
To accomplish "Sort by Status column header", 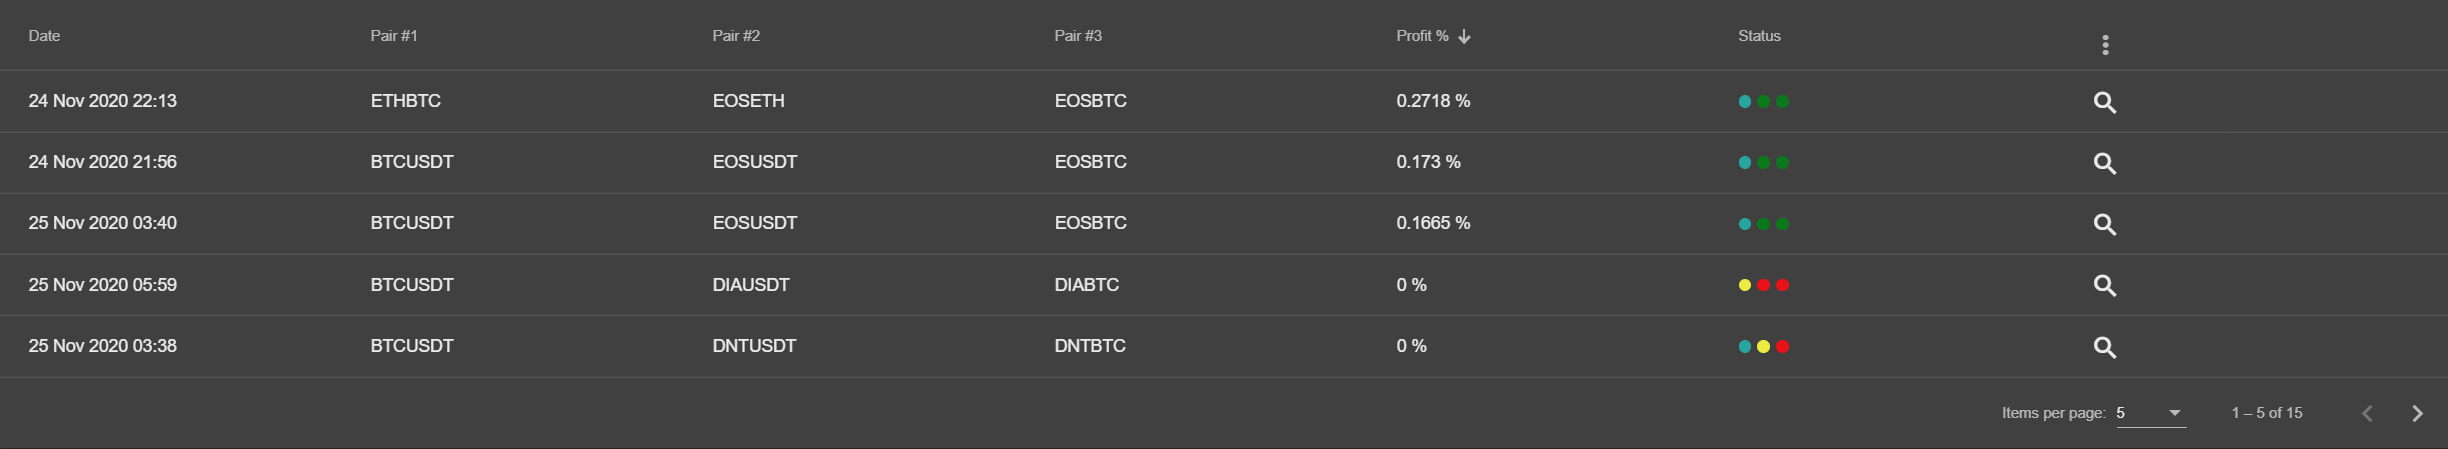I will point(1759,36).
